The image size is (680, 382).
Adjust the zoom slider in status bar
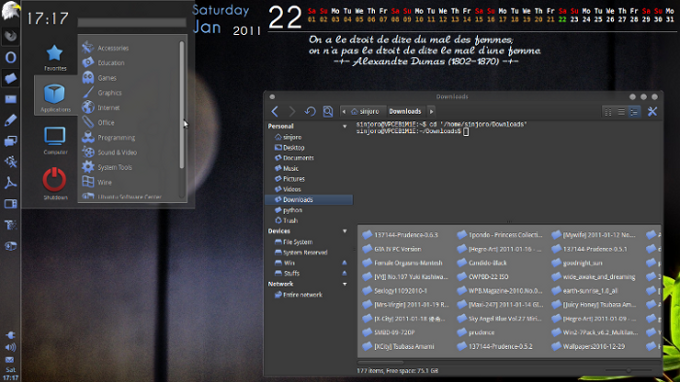(629, 370)
